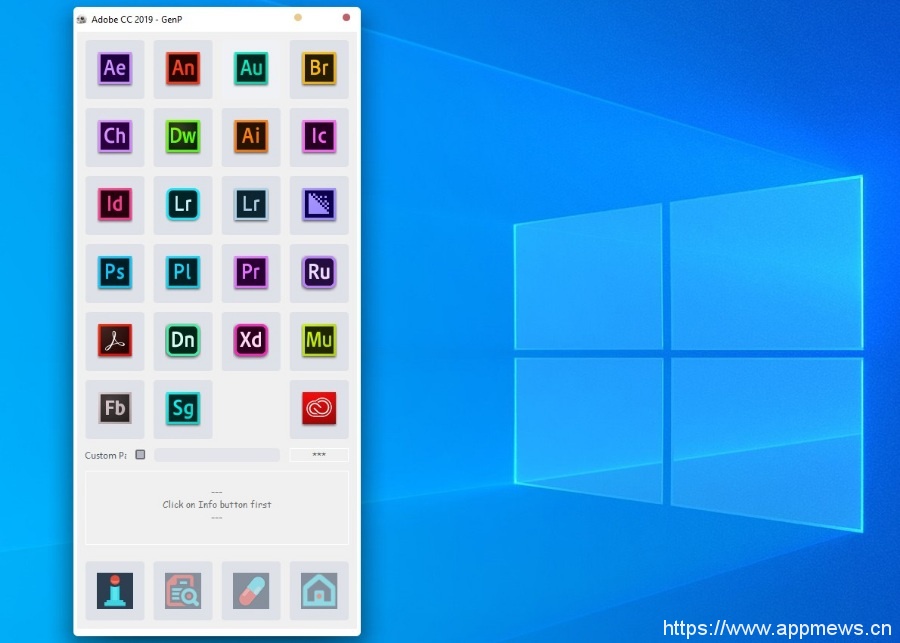
Task: Click the search files magnifier button
Action: [x=183, y=591]
